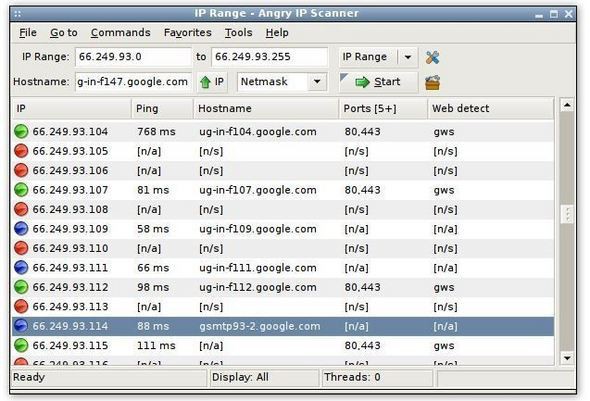
Task: Open the Tools menu
Action: click(x=239, y=33)
